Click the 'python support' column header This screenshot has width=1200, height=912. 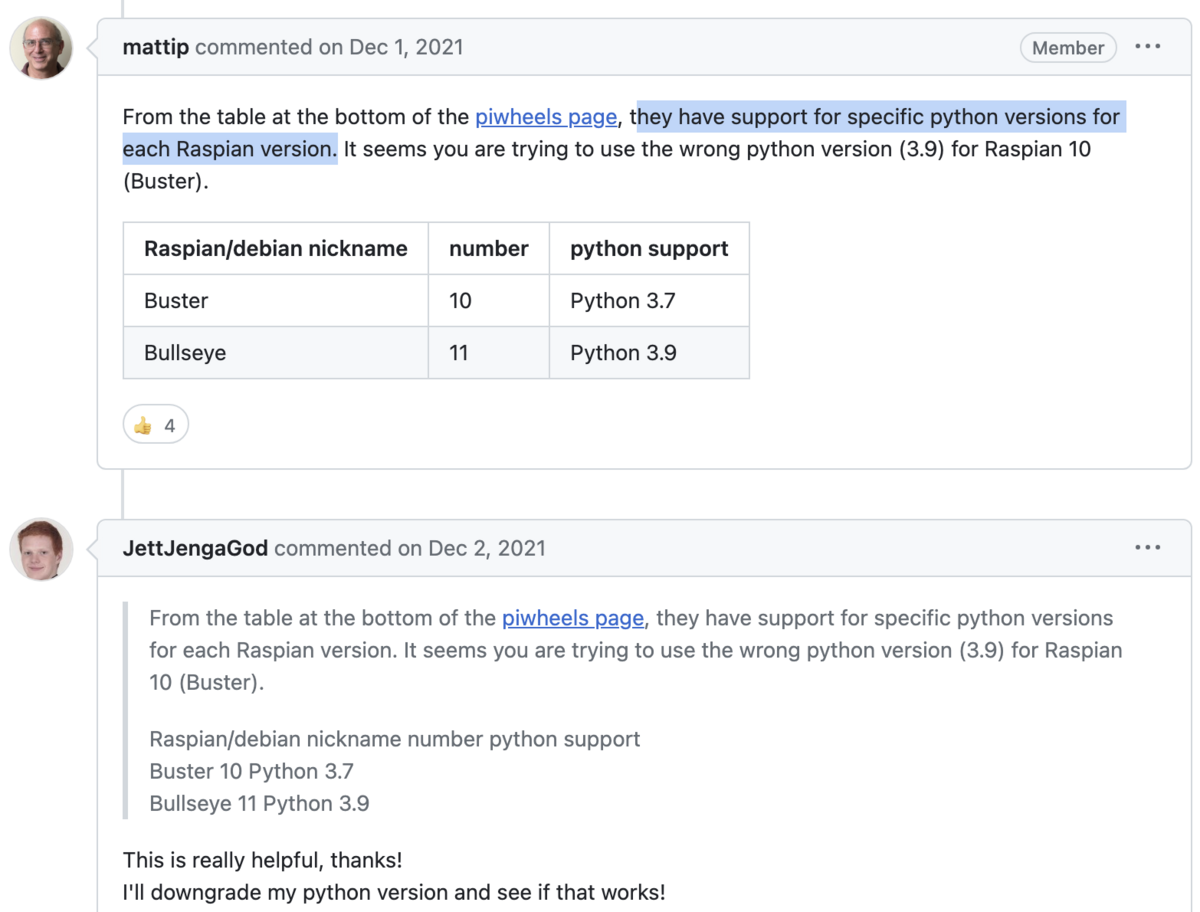click(x=649, y=249)
